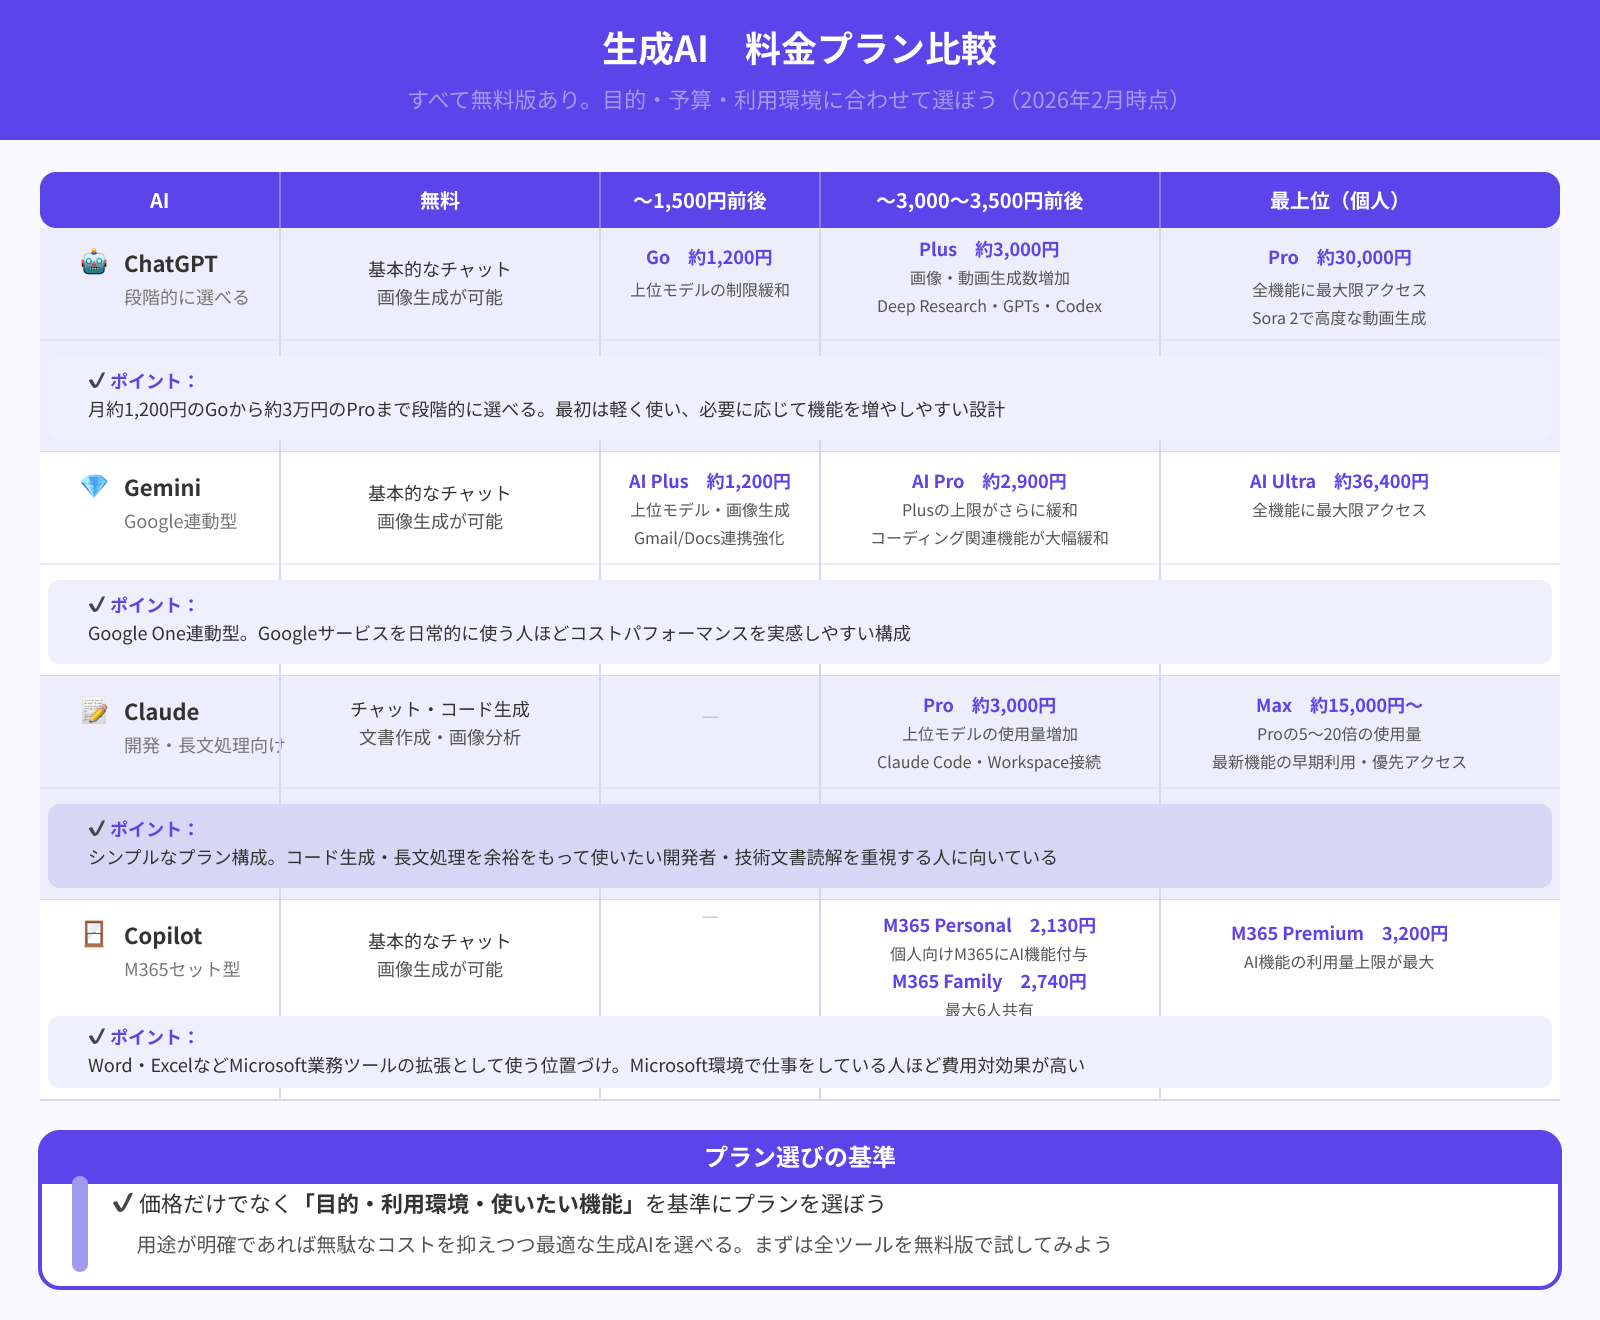Click the プラン選びの基準 banner
Image resolution: width=1600 pixels, height=1320 pixels.
(x=800, y=1157)
